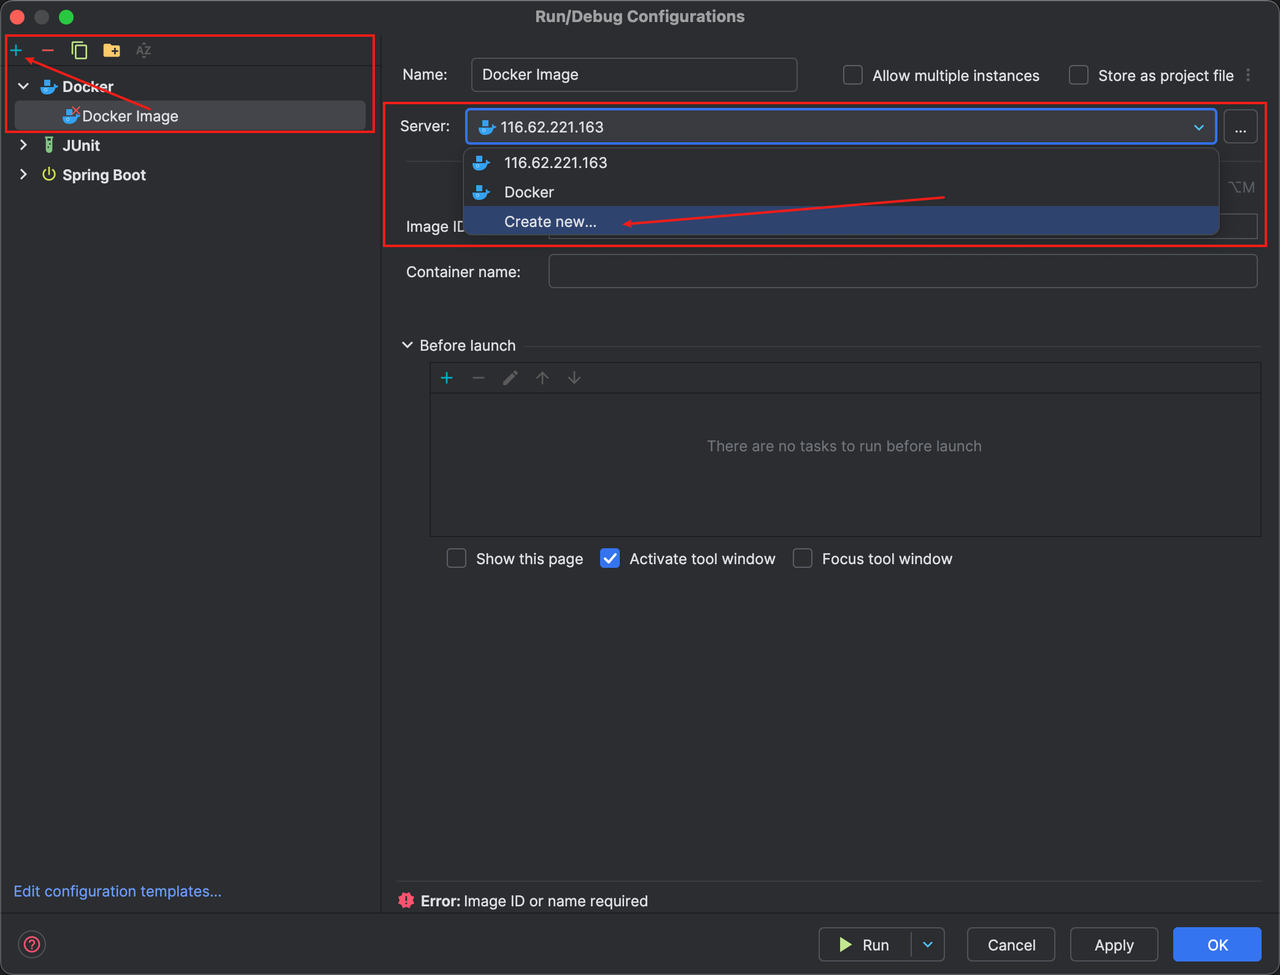This screenshot has width=1280, height=975.
Task: Open the dropdown arrow beside Run
Action: tap(928, 945)
